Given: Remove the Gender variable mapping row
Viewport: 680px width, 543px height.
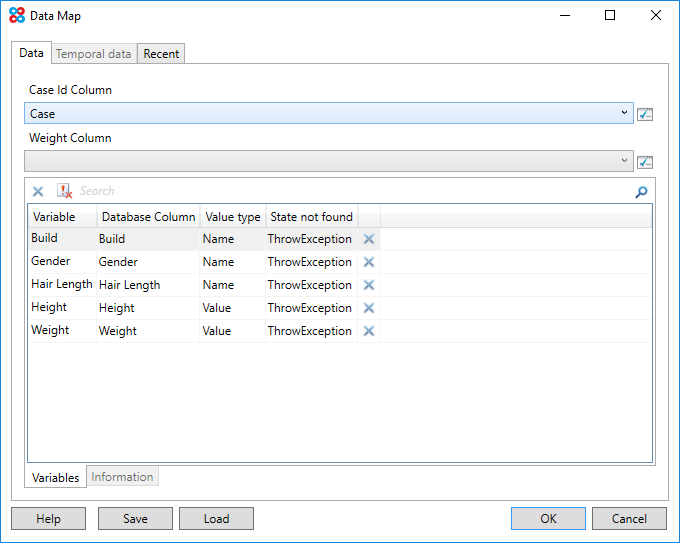Looking at the screenshot, I should pyautogui.click(x=368, y=262).
